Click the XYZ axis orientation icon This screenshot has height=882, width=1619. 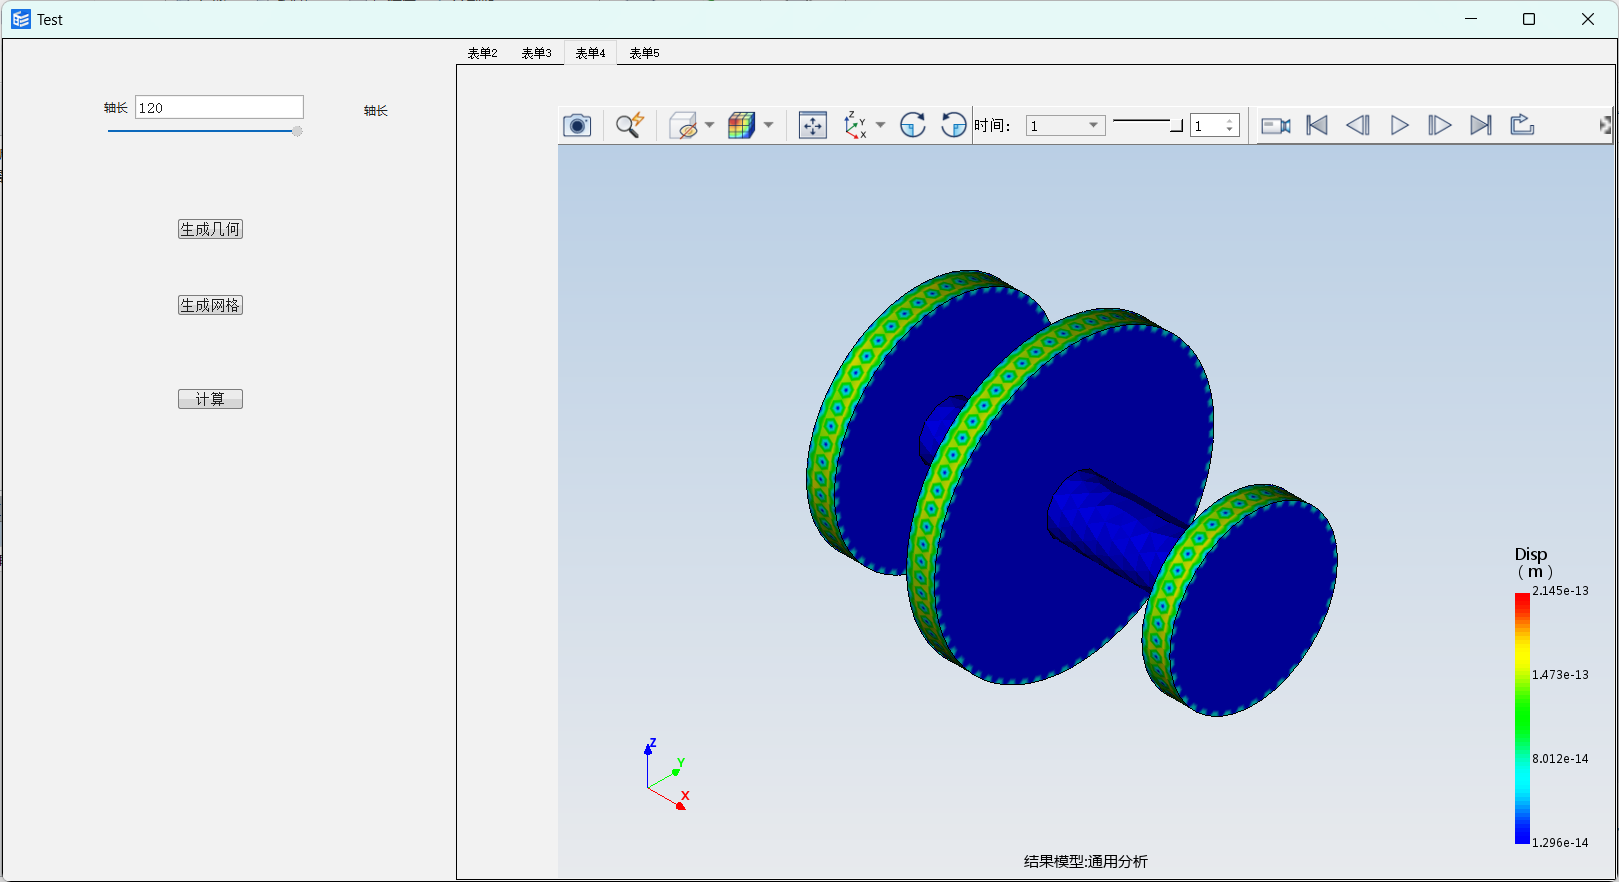tap(855, 125)
